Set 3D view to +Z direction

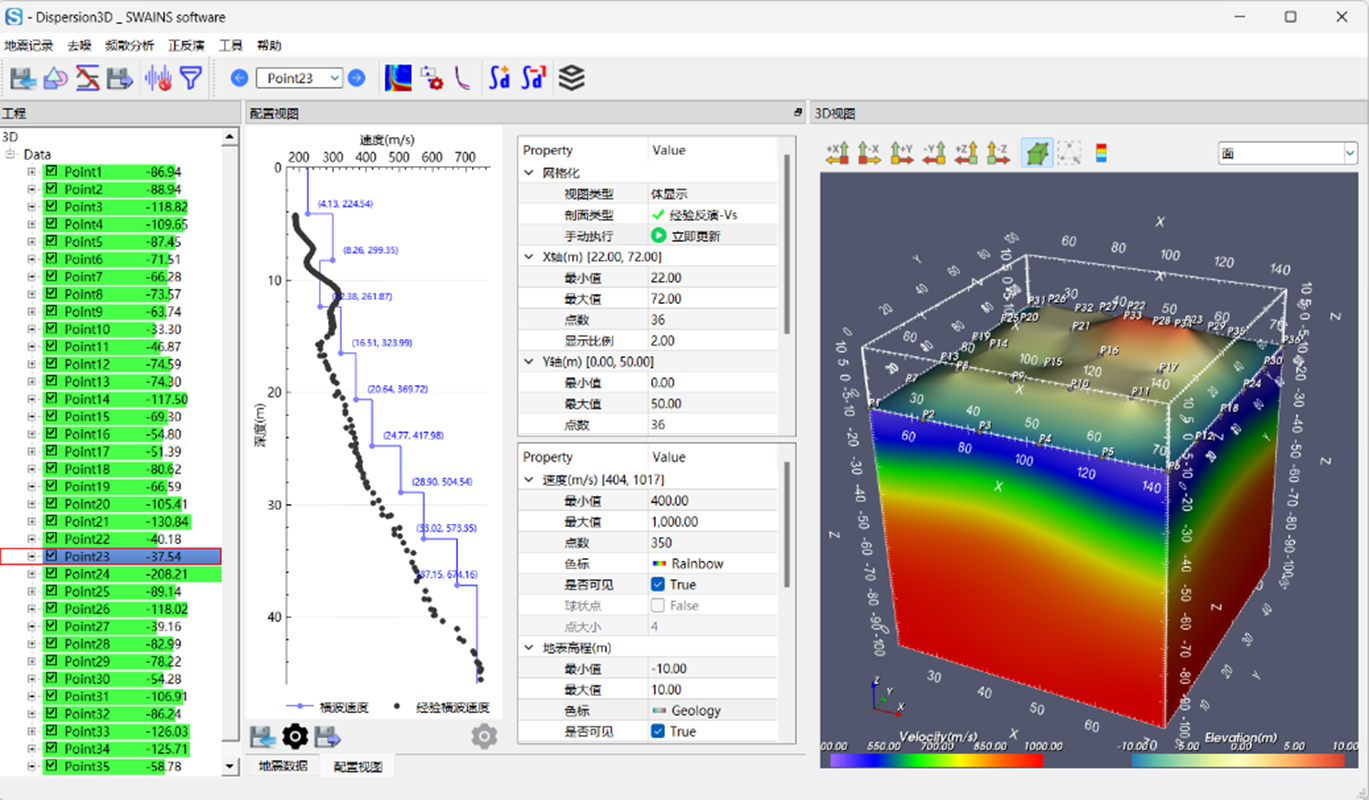[x=966, y=153]
